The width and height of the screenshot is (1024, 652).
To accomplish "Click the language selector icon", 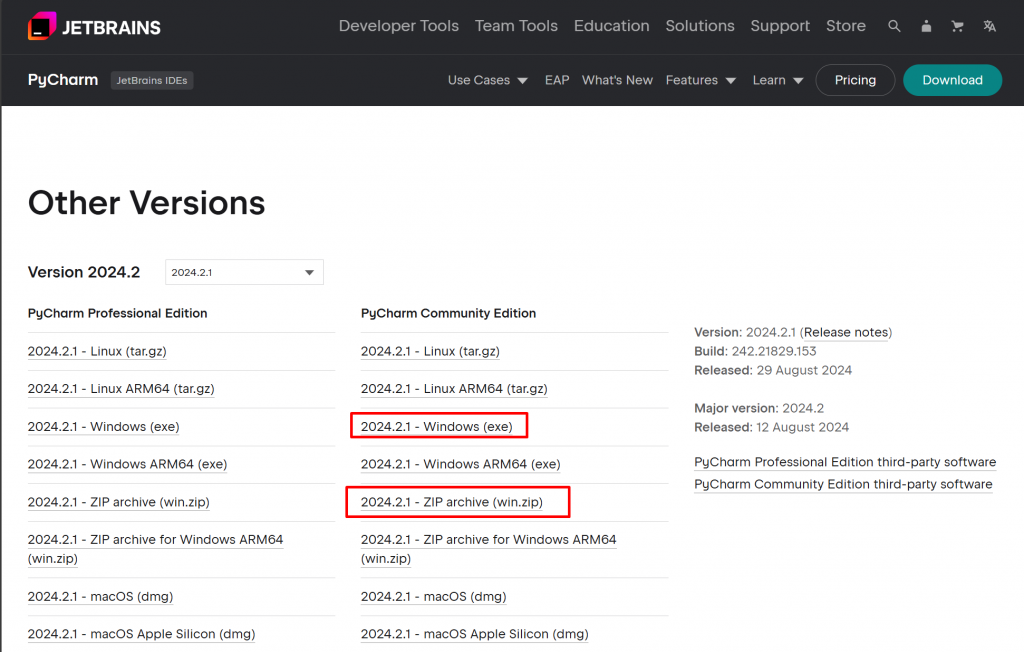I will coord(989,26).
